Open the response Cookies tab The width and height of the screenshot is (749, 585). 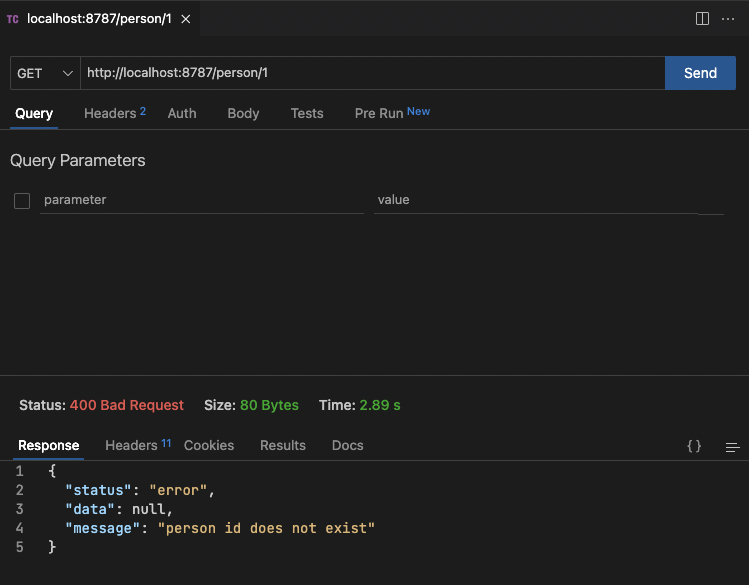pos(209,445)
